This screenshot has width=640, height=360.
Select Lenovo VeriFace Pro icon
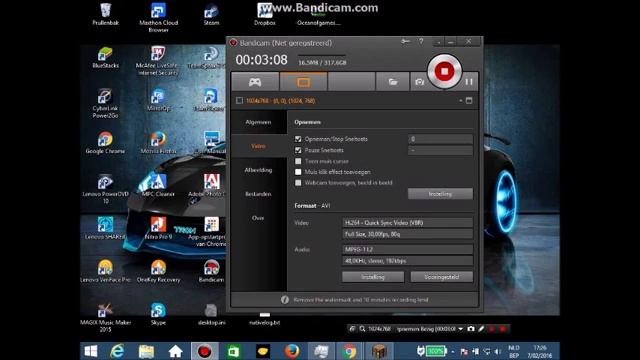105,271
